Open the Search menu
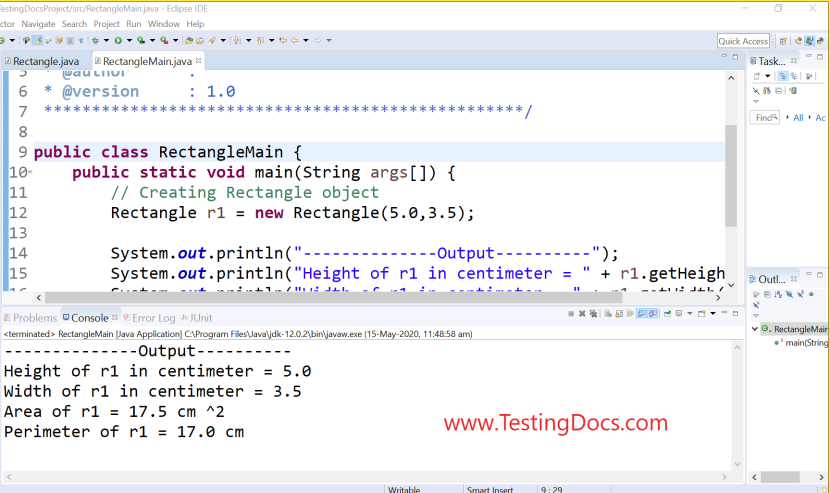830x493 pixels. pos(74,24)
